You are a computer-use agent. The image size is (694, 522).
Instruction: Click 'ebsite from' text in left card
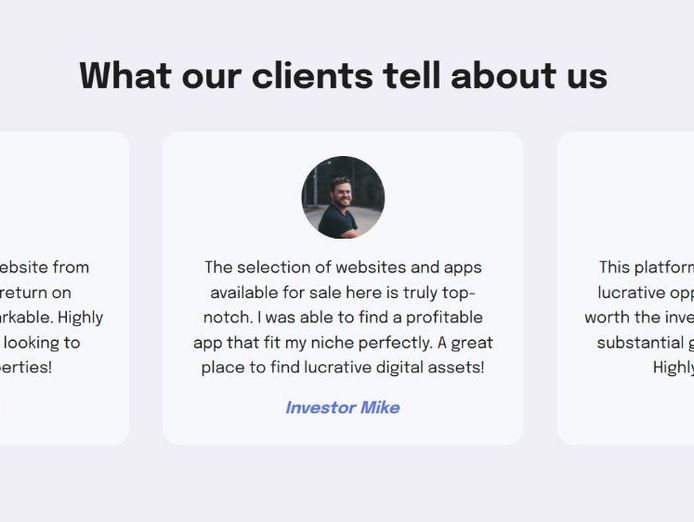click(x=44, y=267)
